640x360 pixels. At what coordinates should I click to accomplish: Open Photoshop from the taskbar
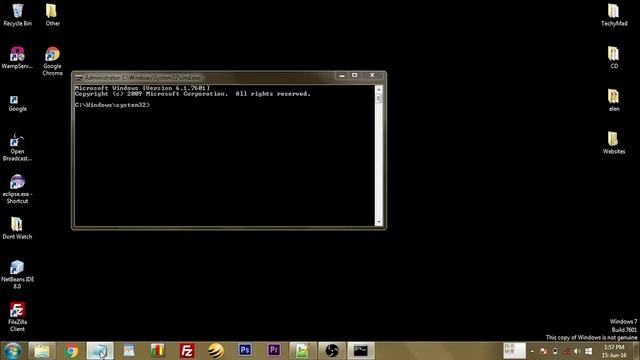245,351
